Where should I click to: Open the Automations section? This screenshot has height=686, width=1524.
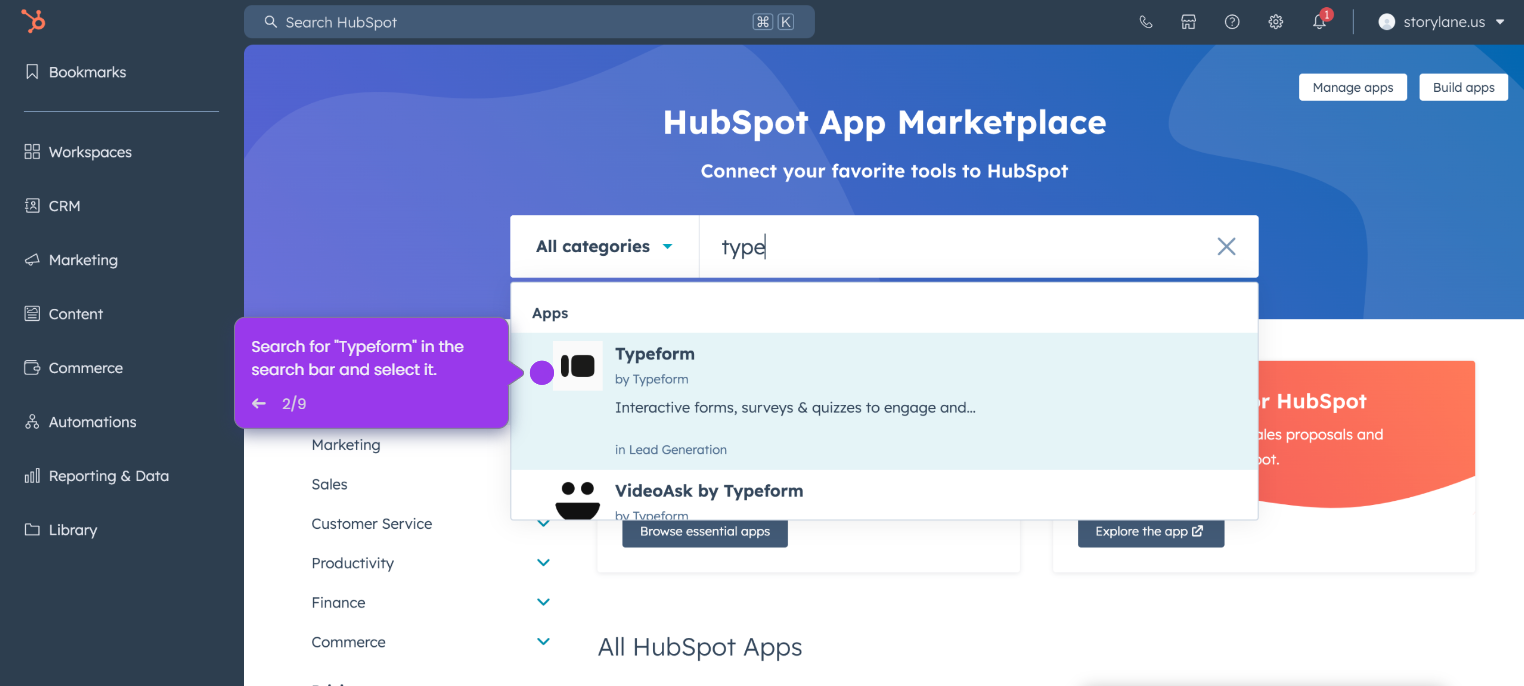pos(90,421)
